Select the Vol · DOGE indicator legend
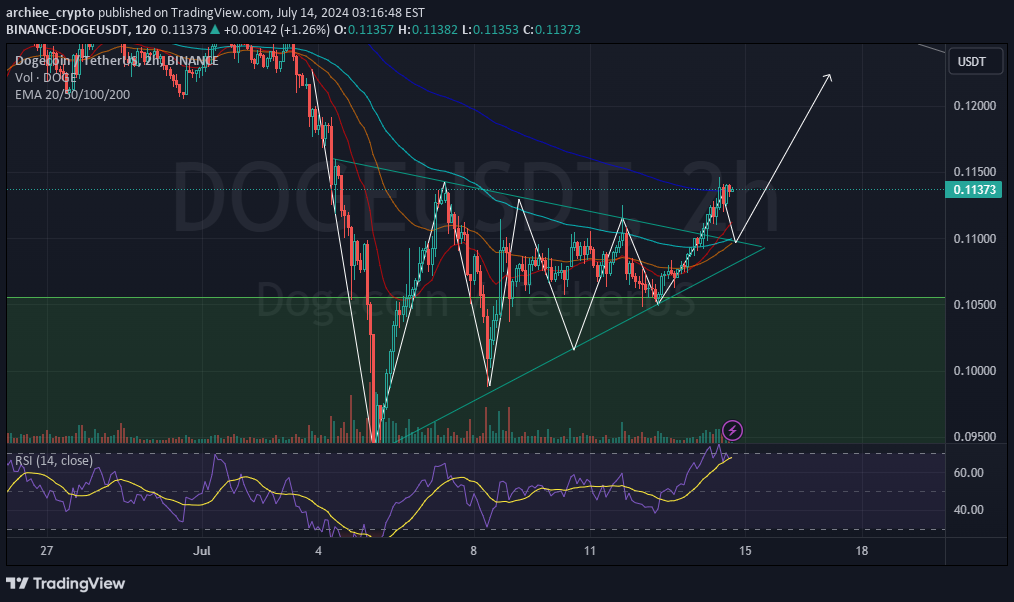The image size is (1014, 602). 45,78
